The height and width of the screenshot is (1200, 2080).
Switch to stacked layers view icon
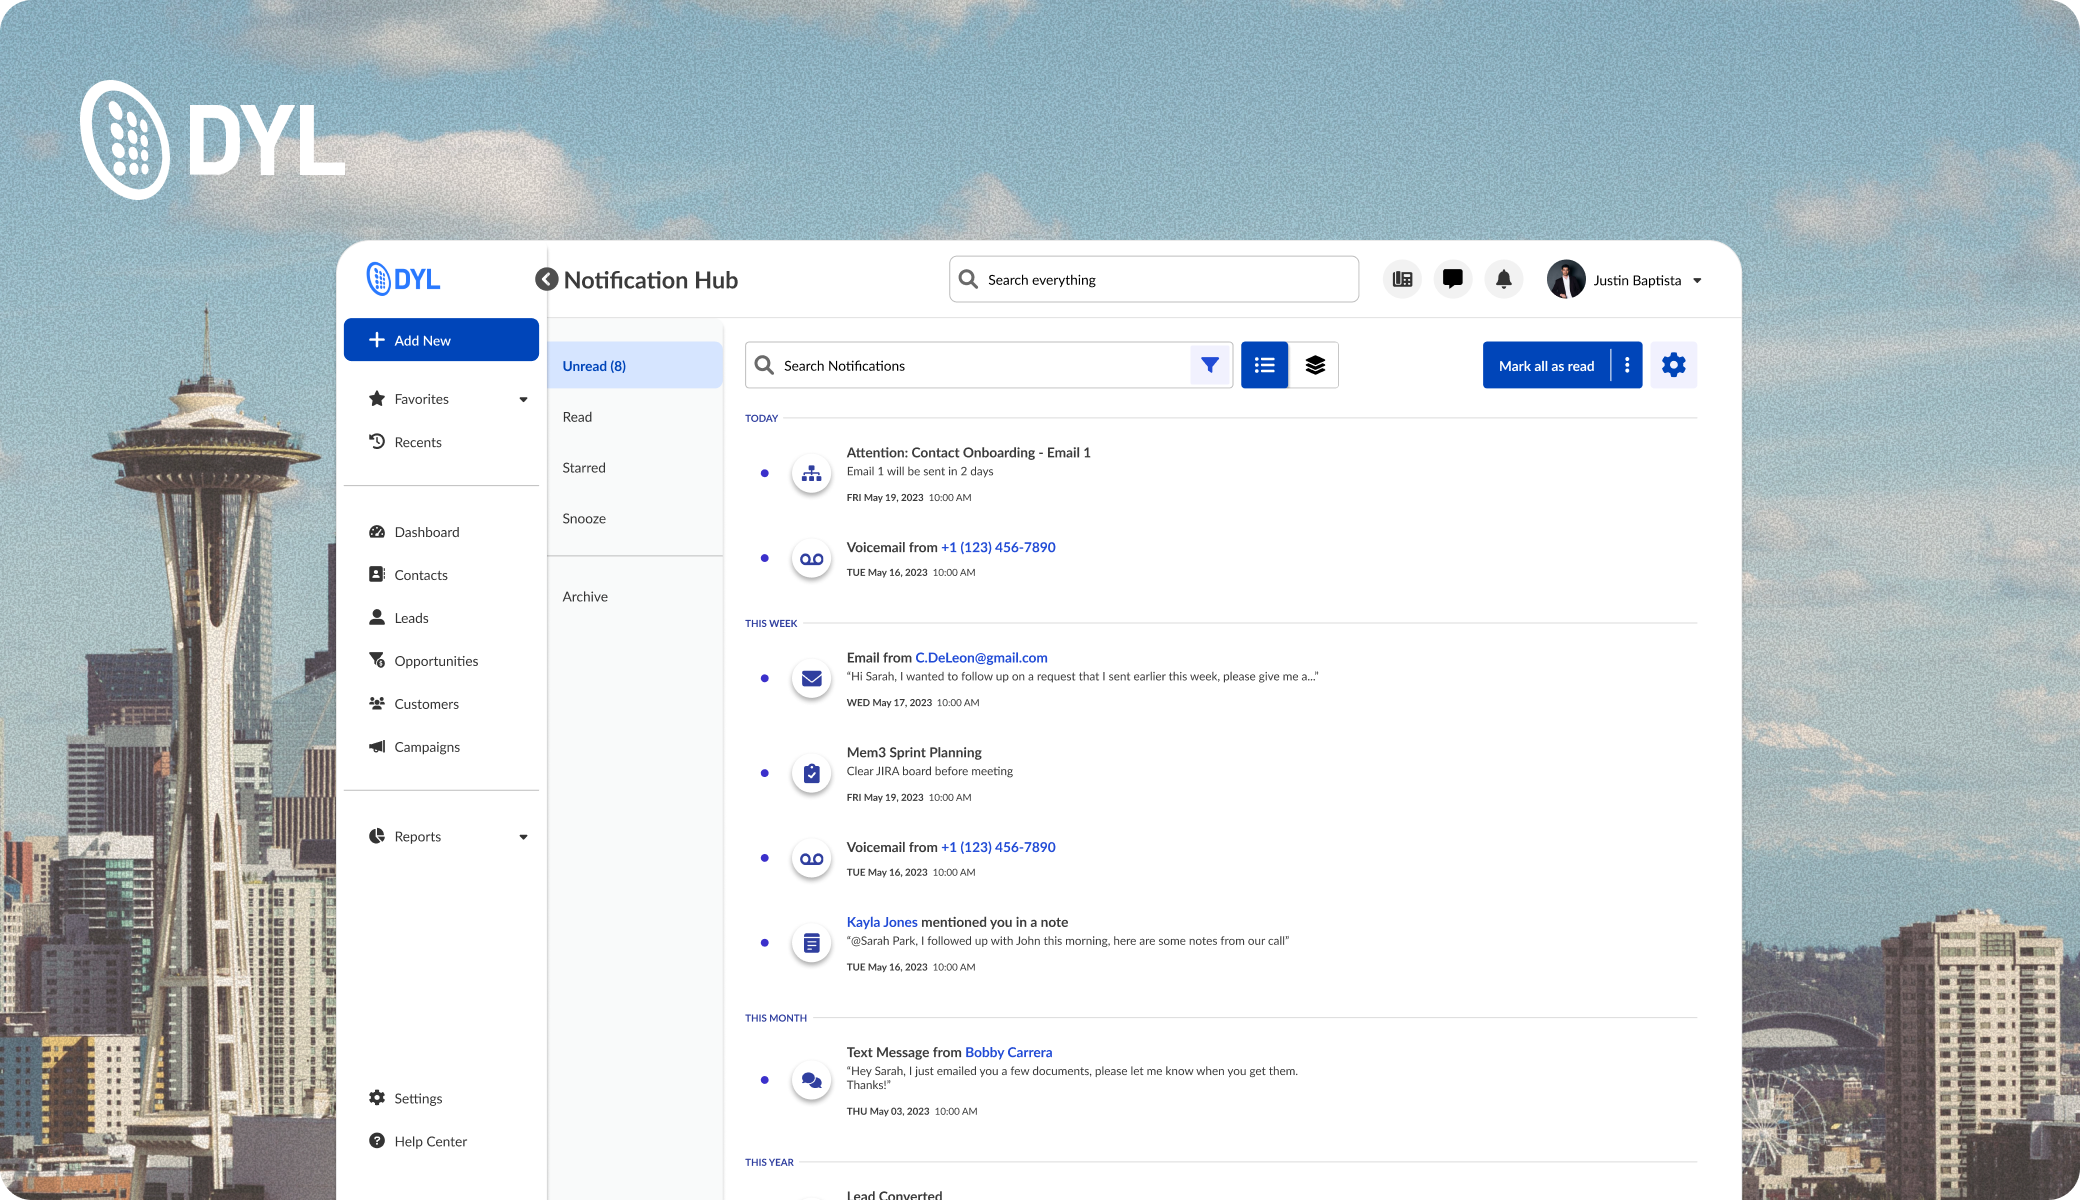click(1315, 365)
